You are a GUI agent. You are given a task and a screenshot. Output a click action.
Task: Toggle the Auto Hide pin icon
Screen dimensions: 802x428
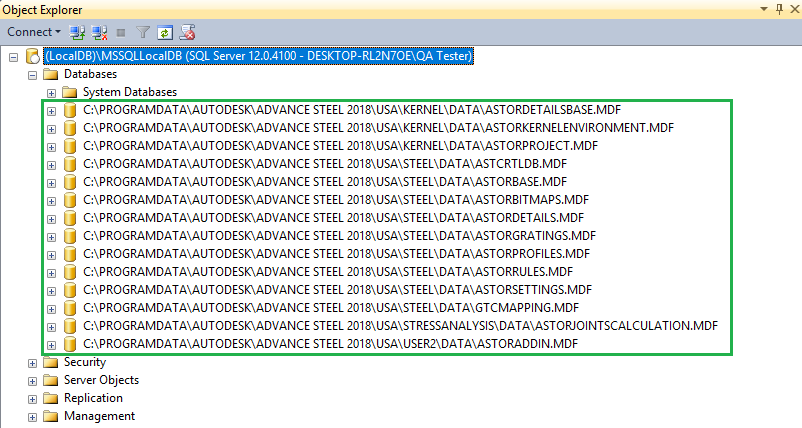point(779,9)
